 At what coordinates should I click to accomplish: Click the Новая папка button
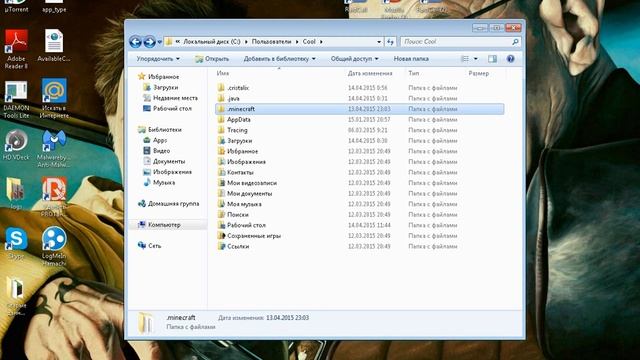pyautogui.click(x=411, y=59)
